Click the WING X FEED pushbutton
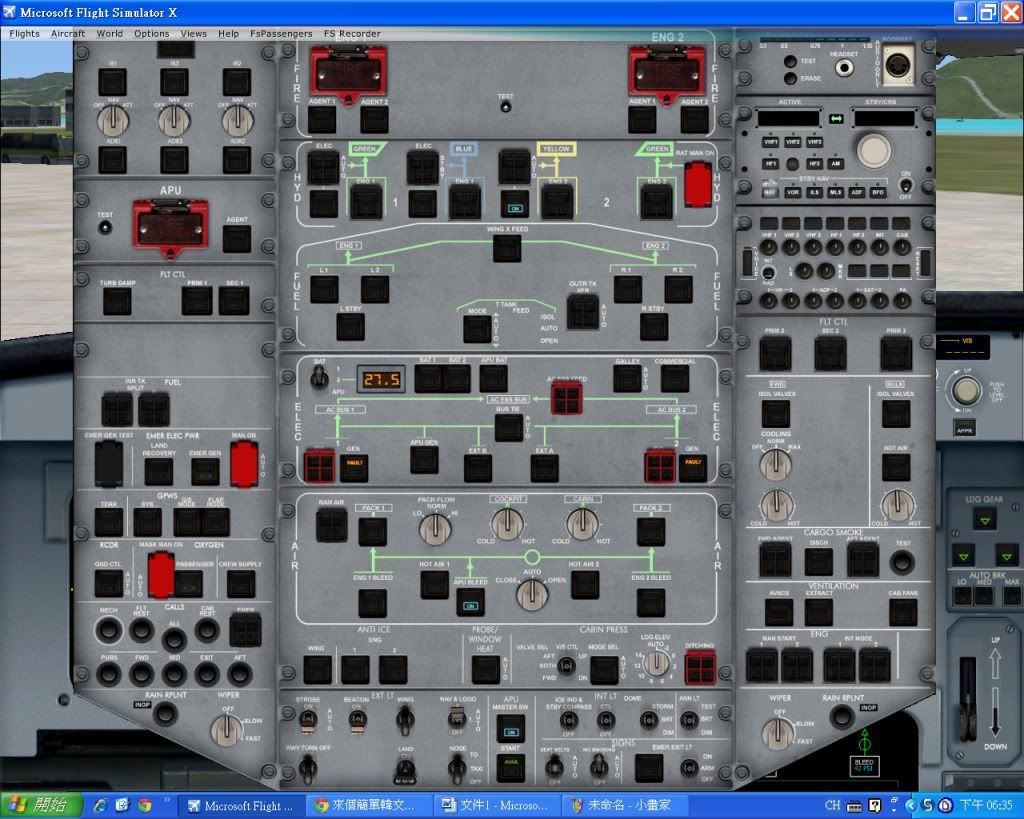This screenshot has height=819, width=1024. [x=507, y=248]
